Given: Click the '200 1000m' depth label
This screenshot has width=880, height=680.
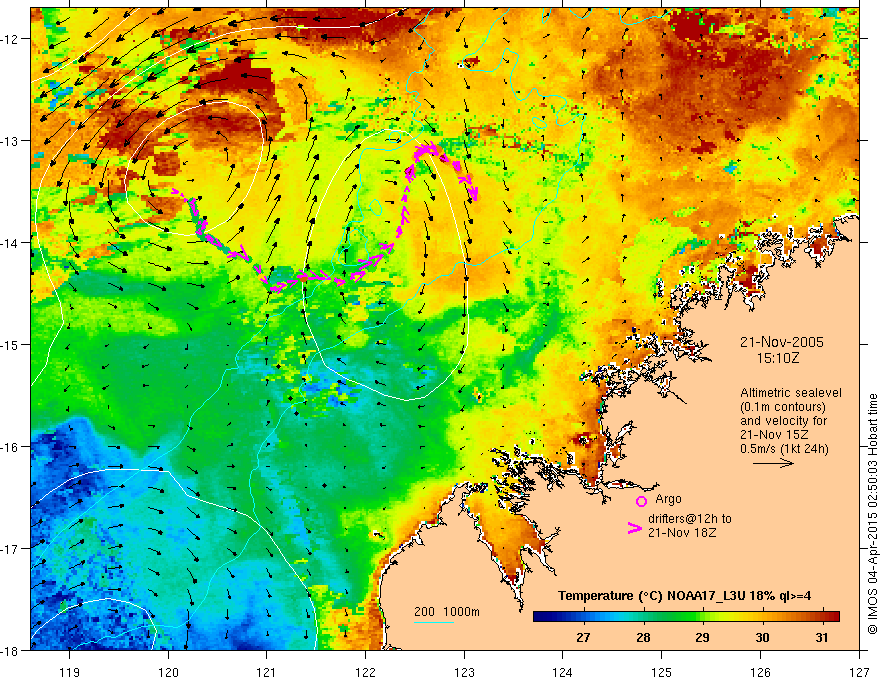Looking at the screenshot, I should (447, 612).
